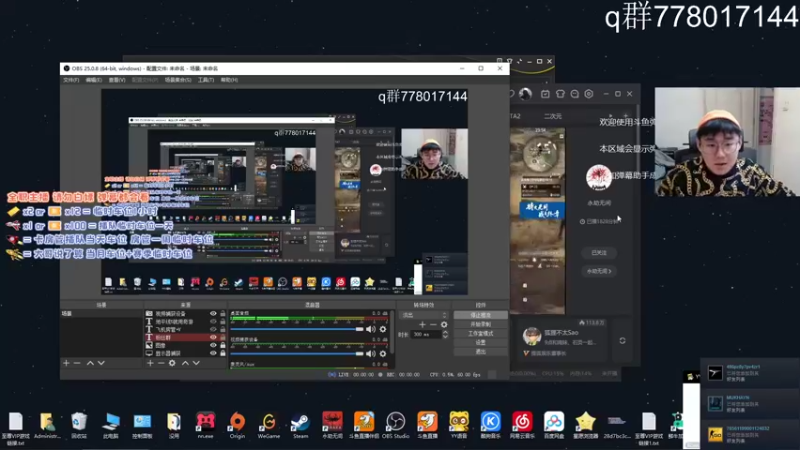Open the Recycle Bin desktop icon
The height and width of the screenshot is (450, 800).
tap(79, 426)
